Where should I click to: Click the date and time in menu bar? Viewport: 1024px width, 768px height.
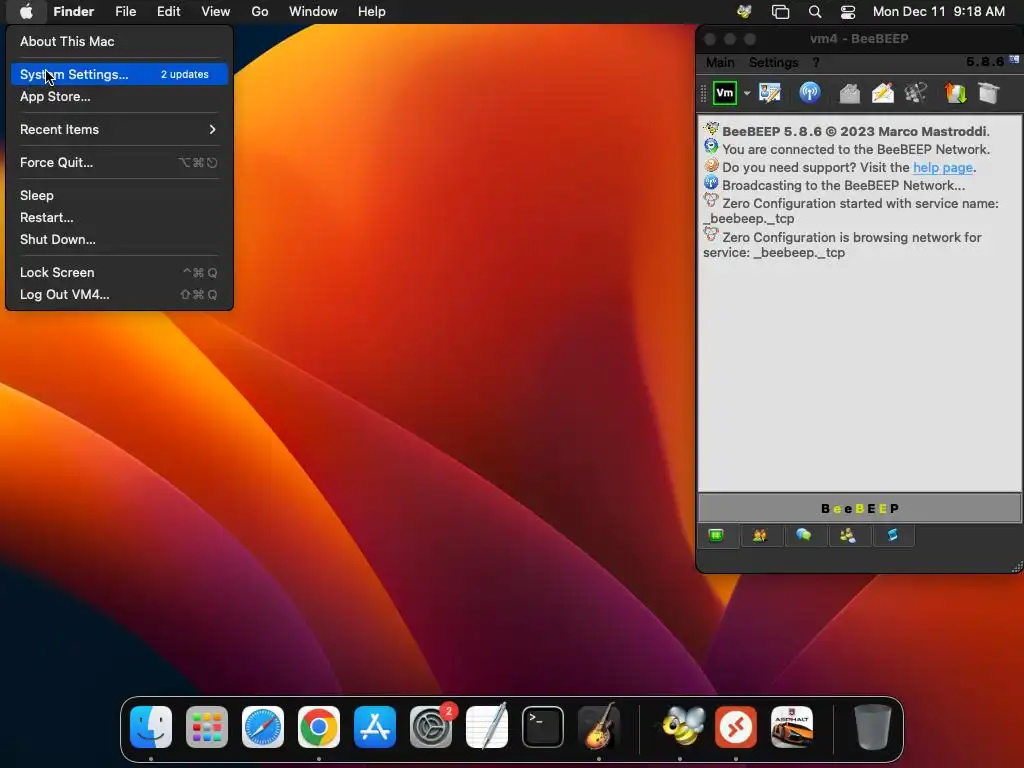tap(939, 12)
